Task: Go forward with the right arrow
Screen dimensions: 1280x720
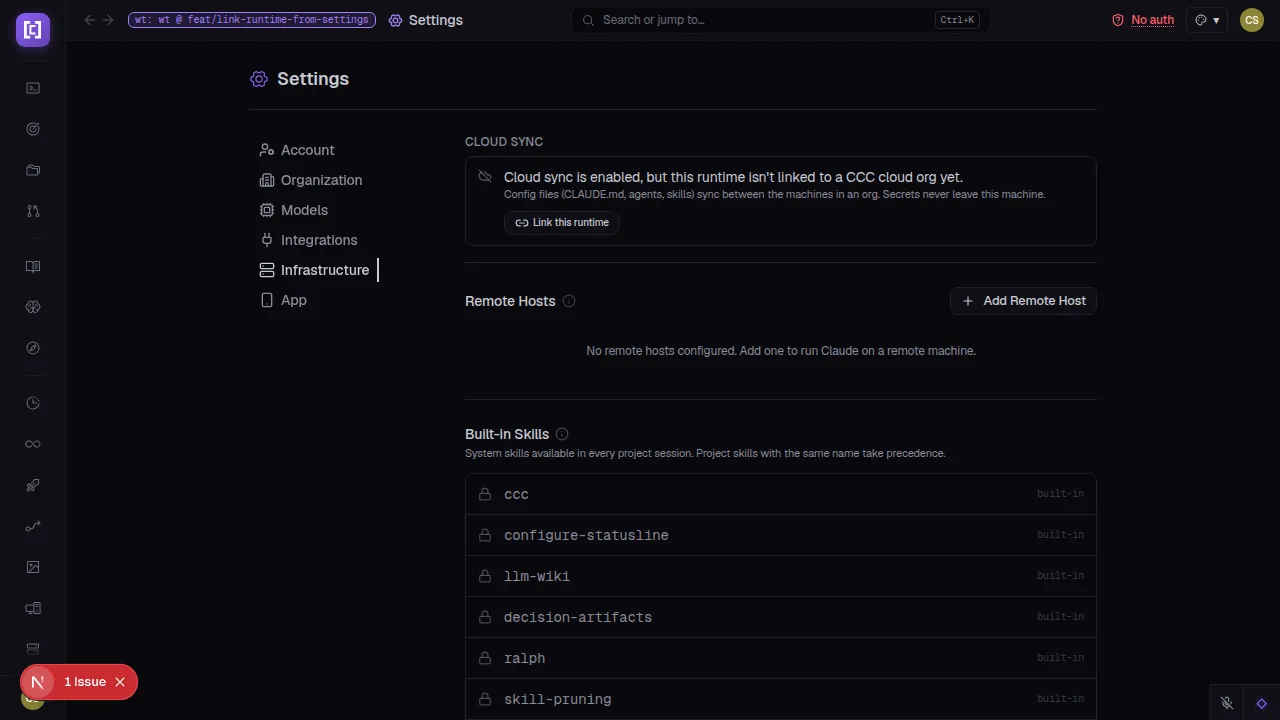Action: 108,20
